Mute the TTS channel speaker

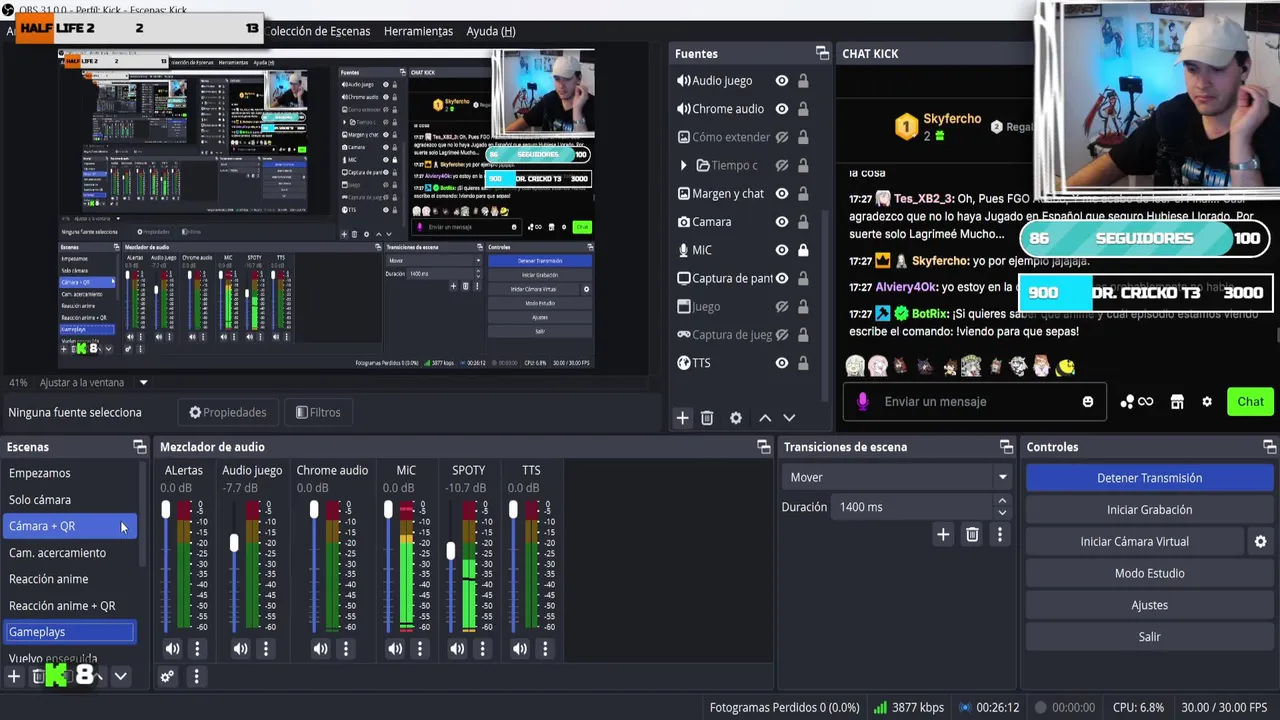point(520,649)
